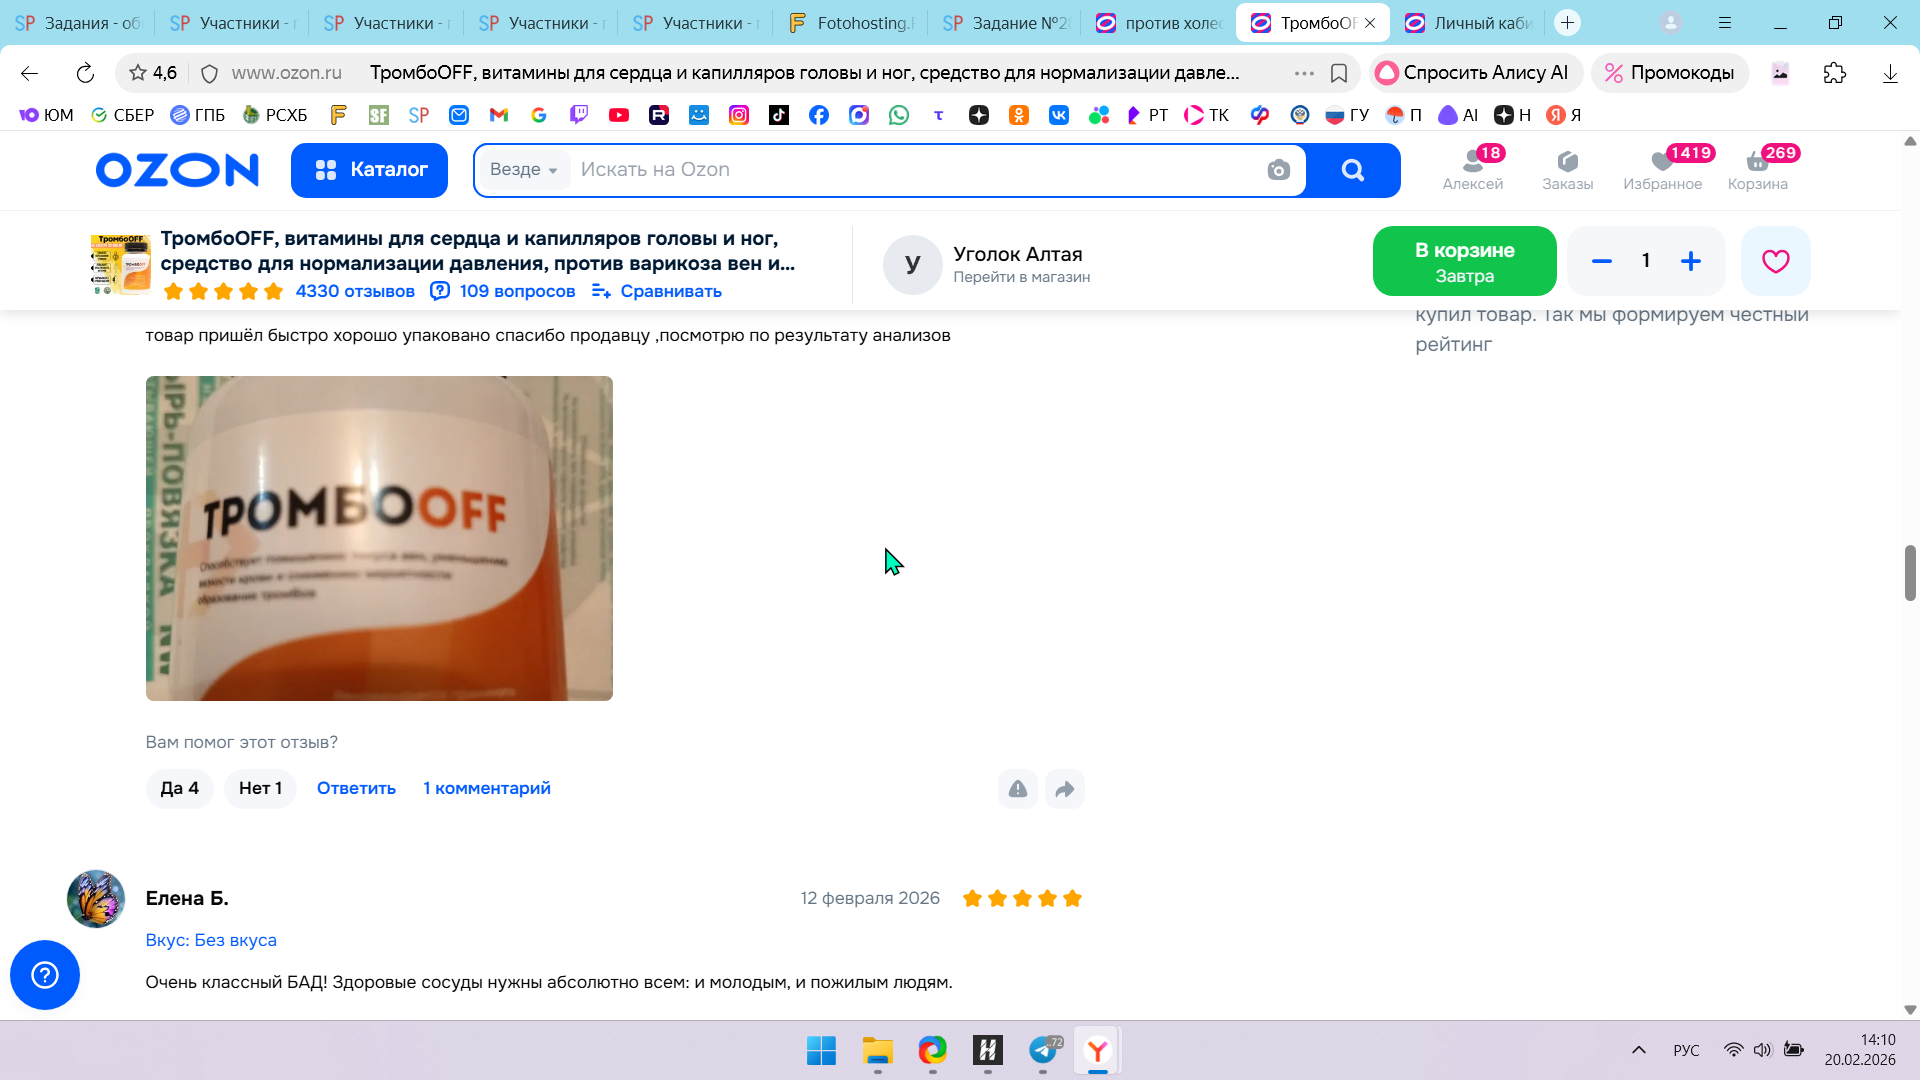Click the camera image search icon
This screenshot has width=1920, height=1080.
tap(1278, 170)
